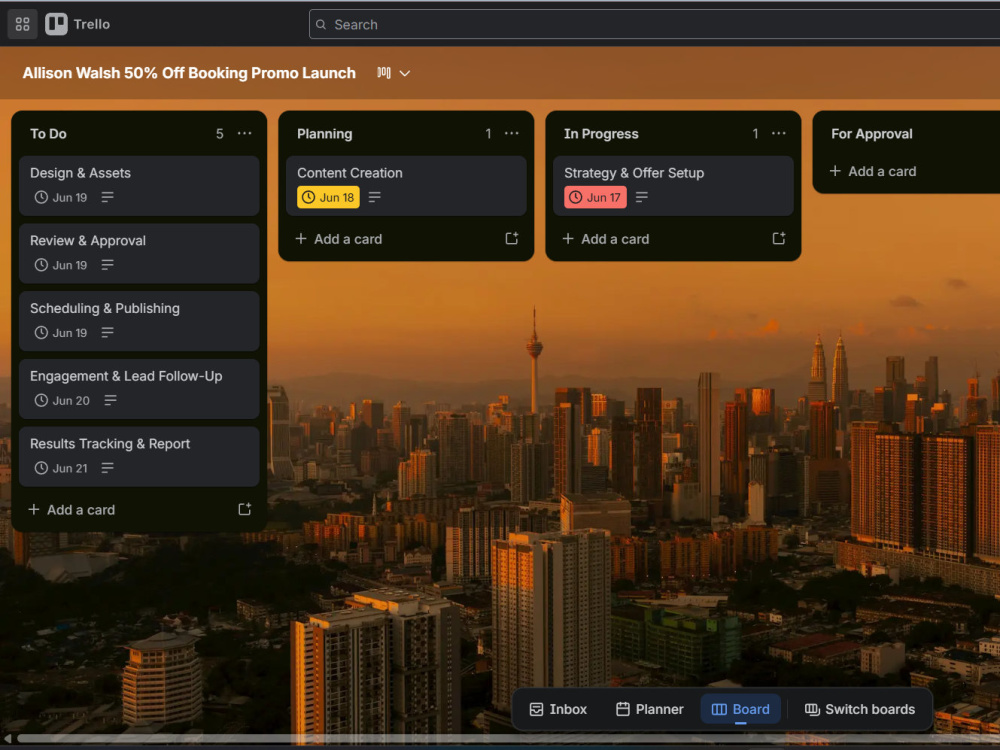Create card from template in Planning
1000x750 pixels.
(x=511, y=239)
